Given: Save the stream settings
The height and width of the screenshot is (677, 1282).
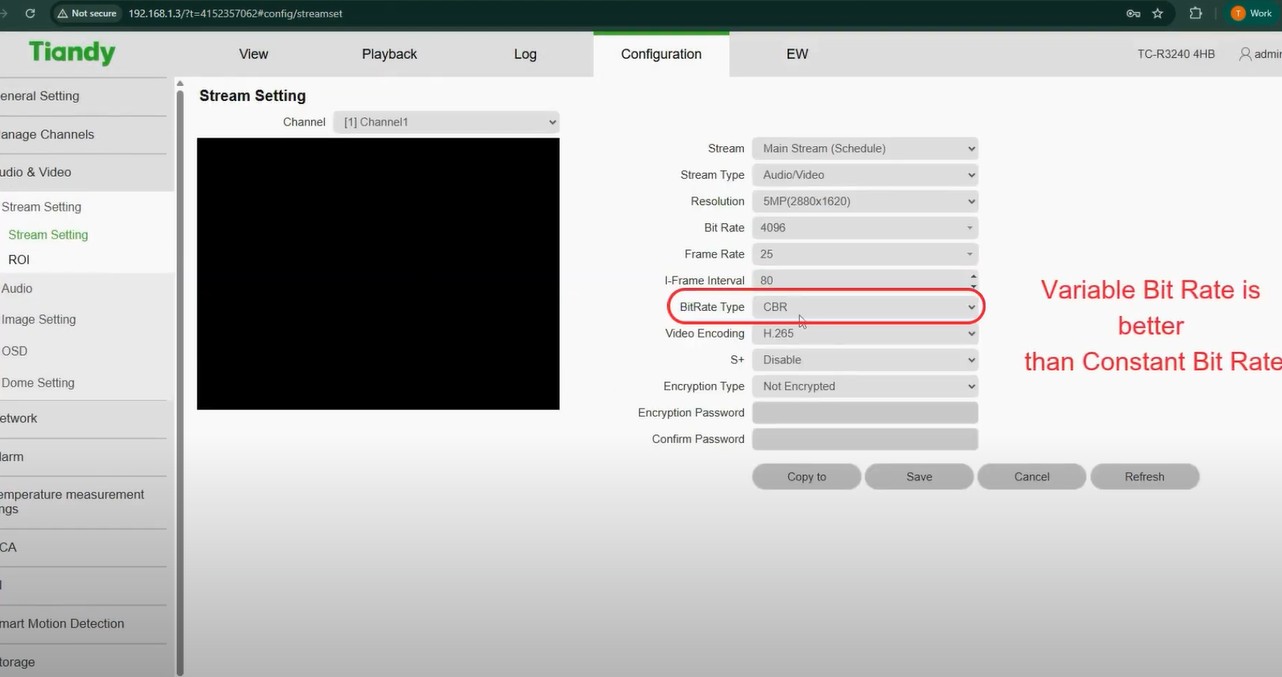Looking at the screenshot, I should [x=918, y=476].
